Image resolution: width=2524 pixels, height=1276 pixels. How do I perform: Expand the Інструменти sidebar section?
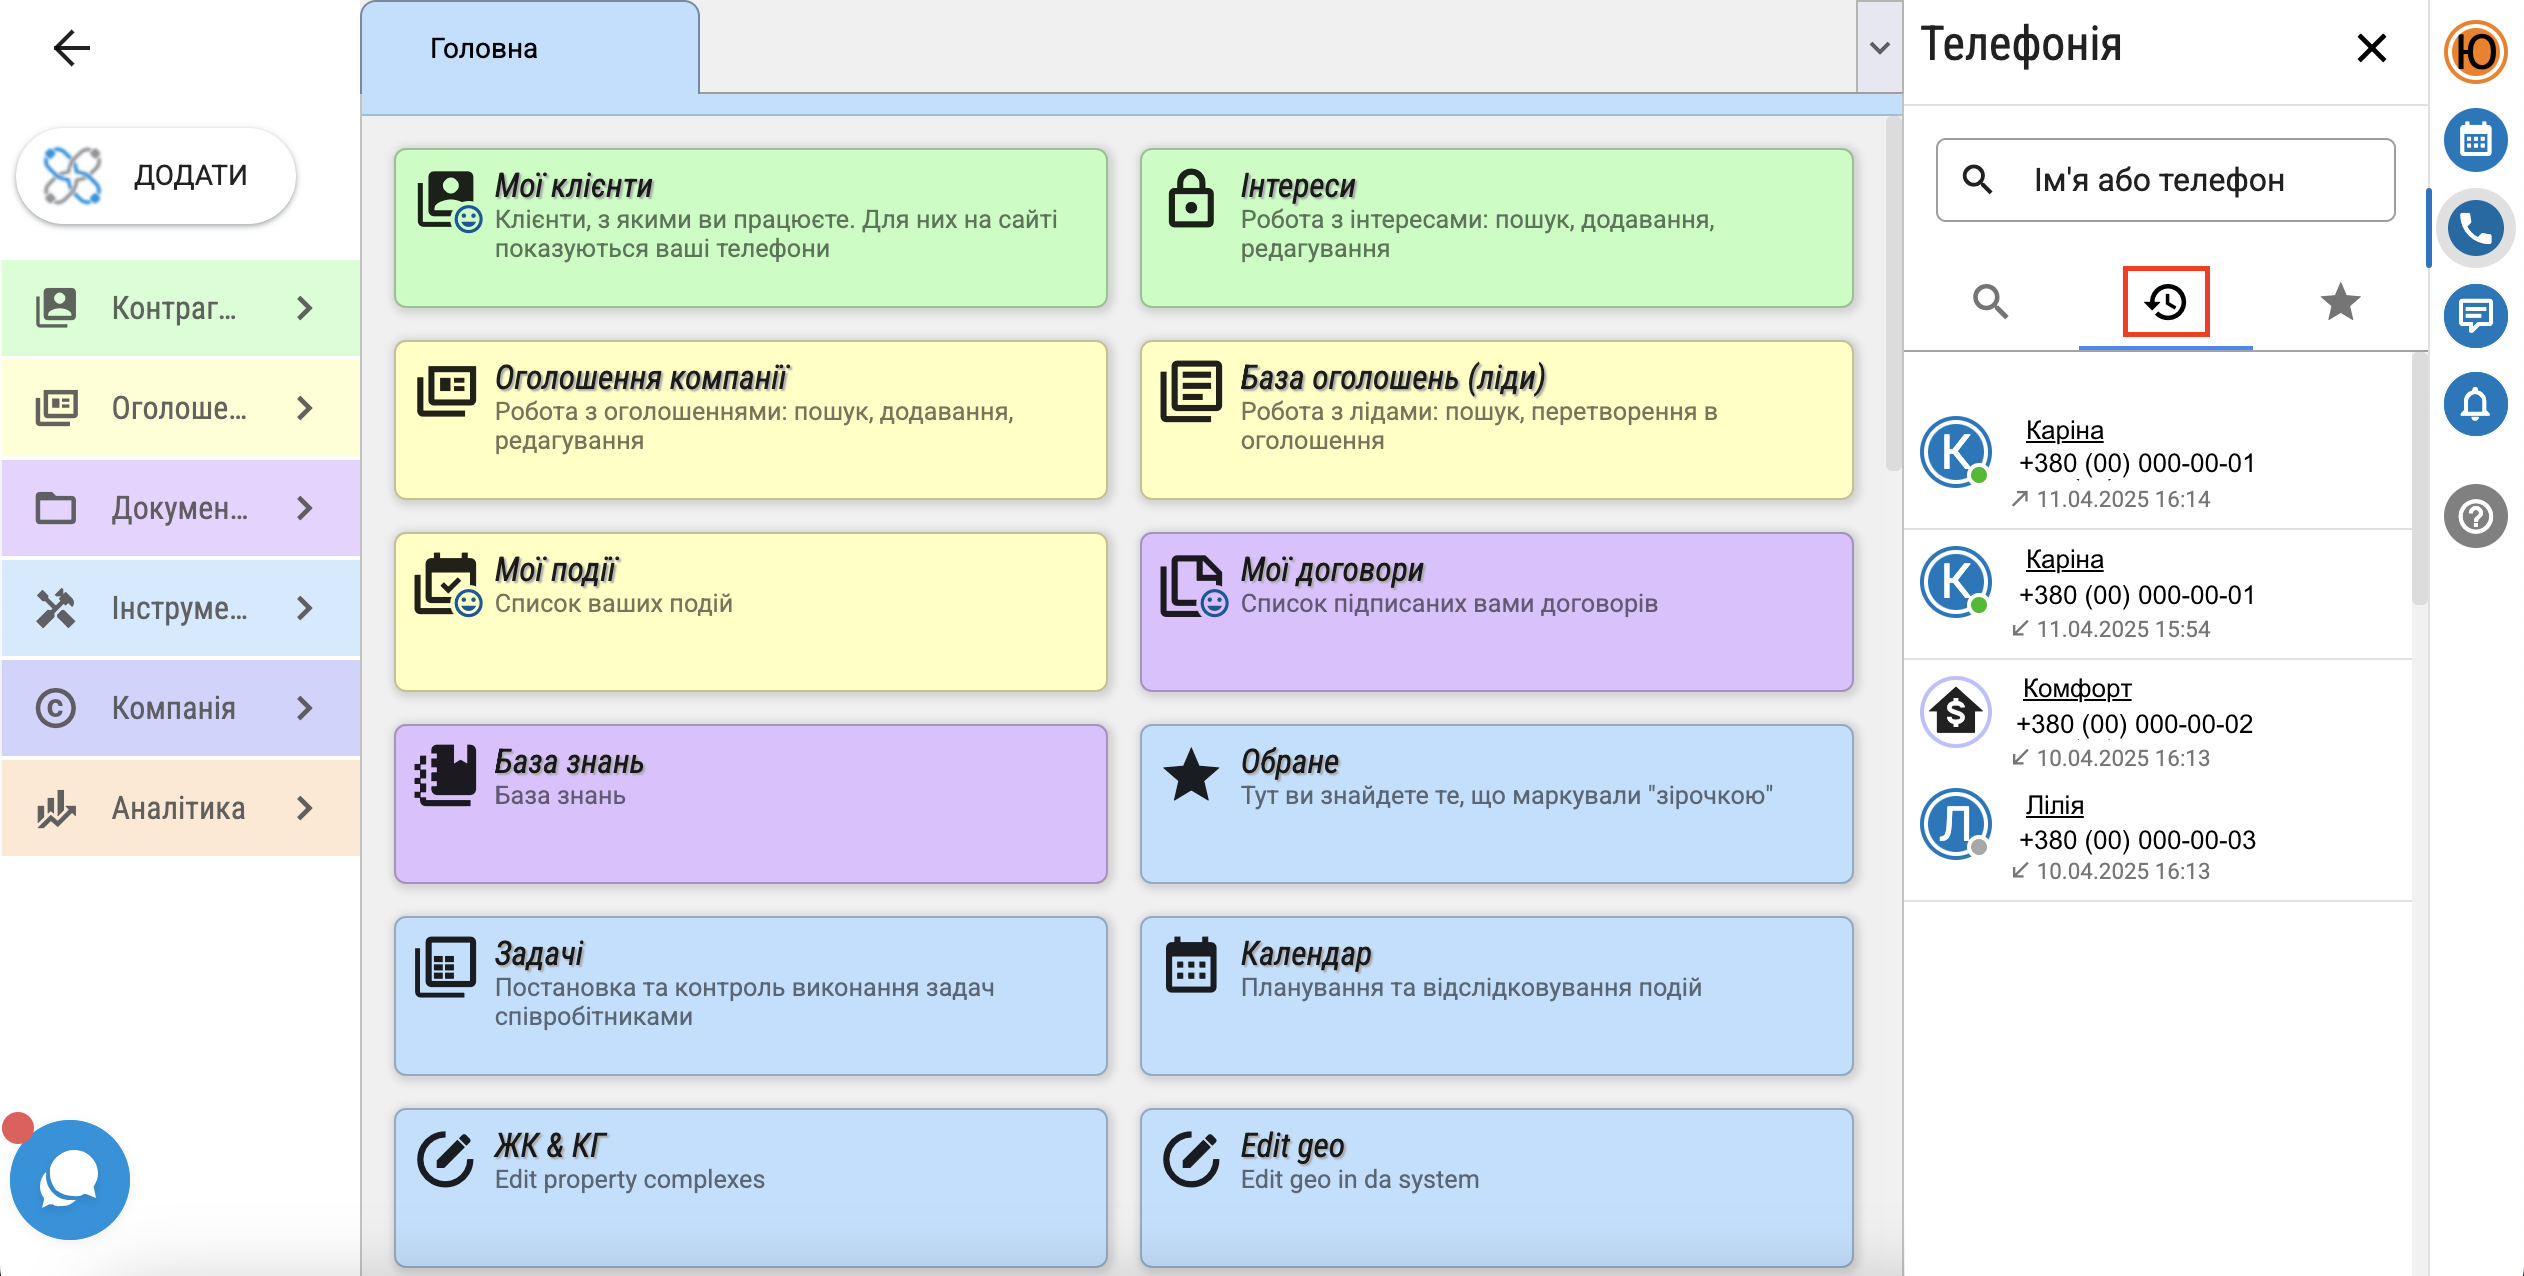[180, 608]
